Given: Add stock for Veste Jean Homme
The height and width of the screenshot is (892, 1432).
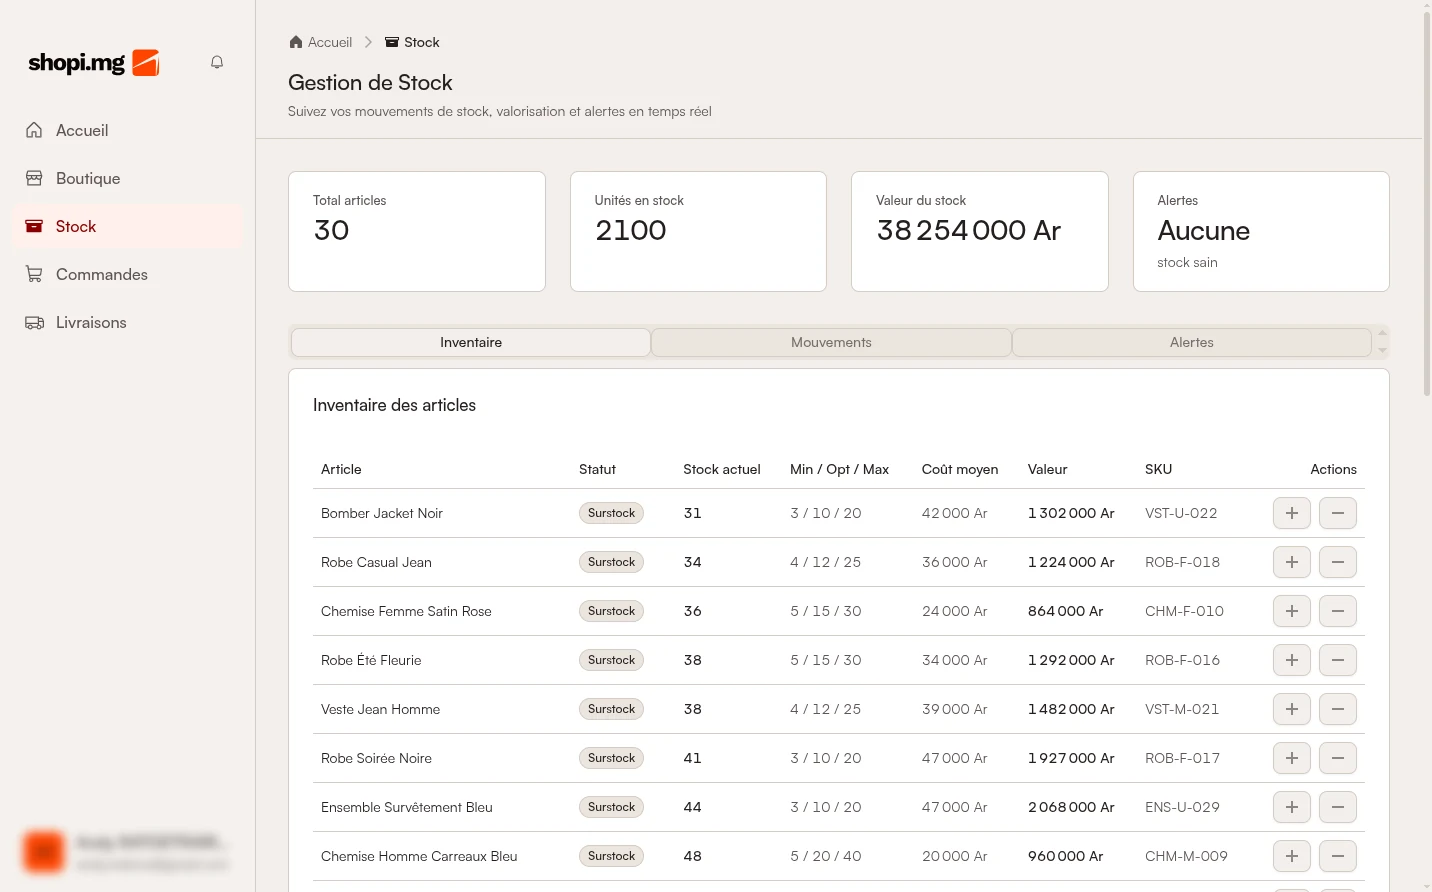Looking at the screenshot, I should [x=1292, y=709].
